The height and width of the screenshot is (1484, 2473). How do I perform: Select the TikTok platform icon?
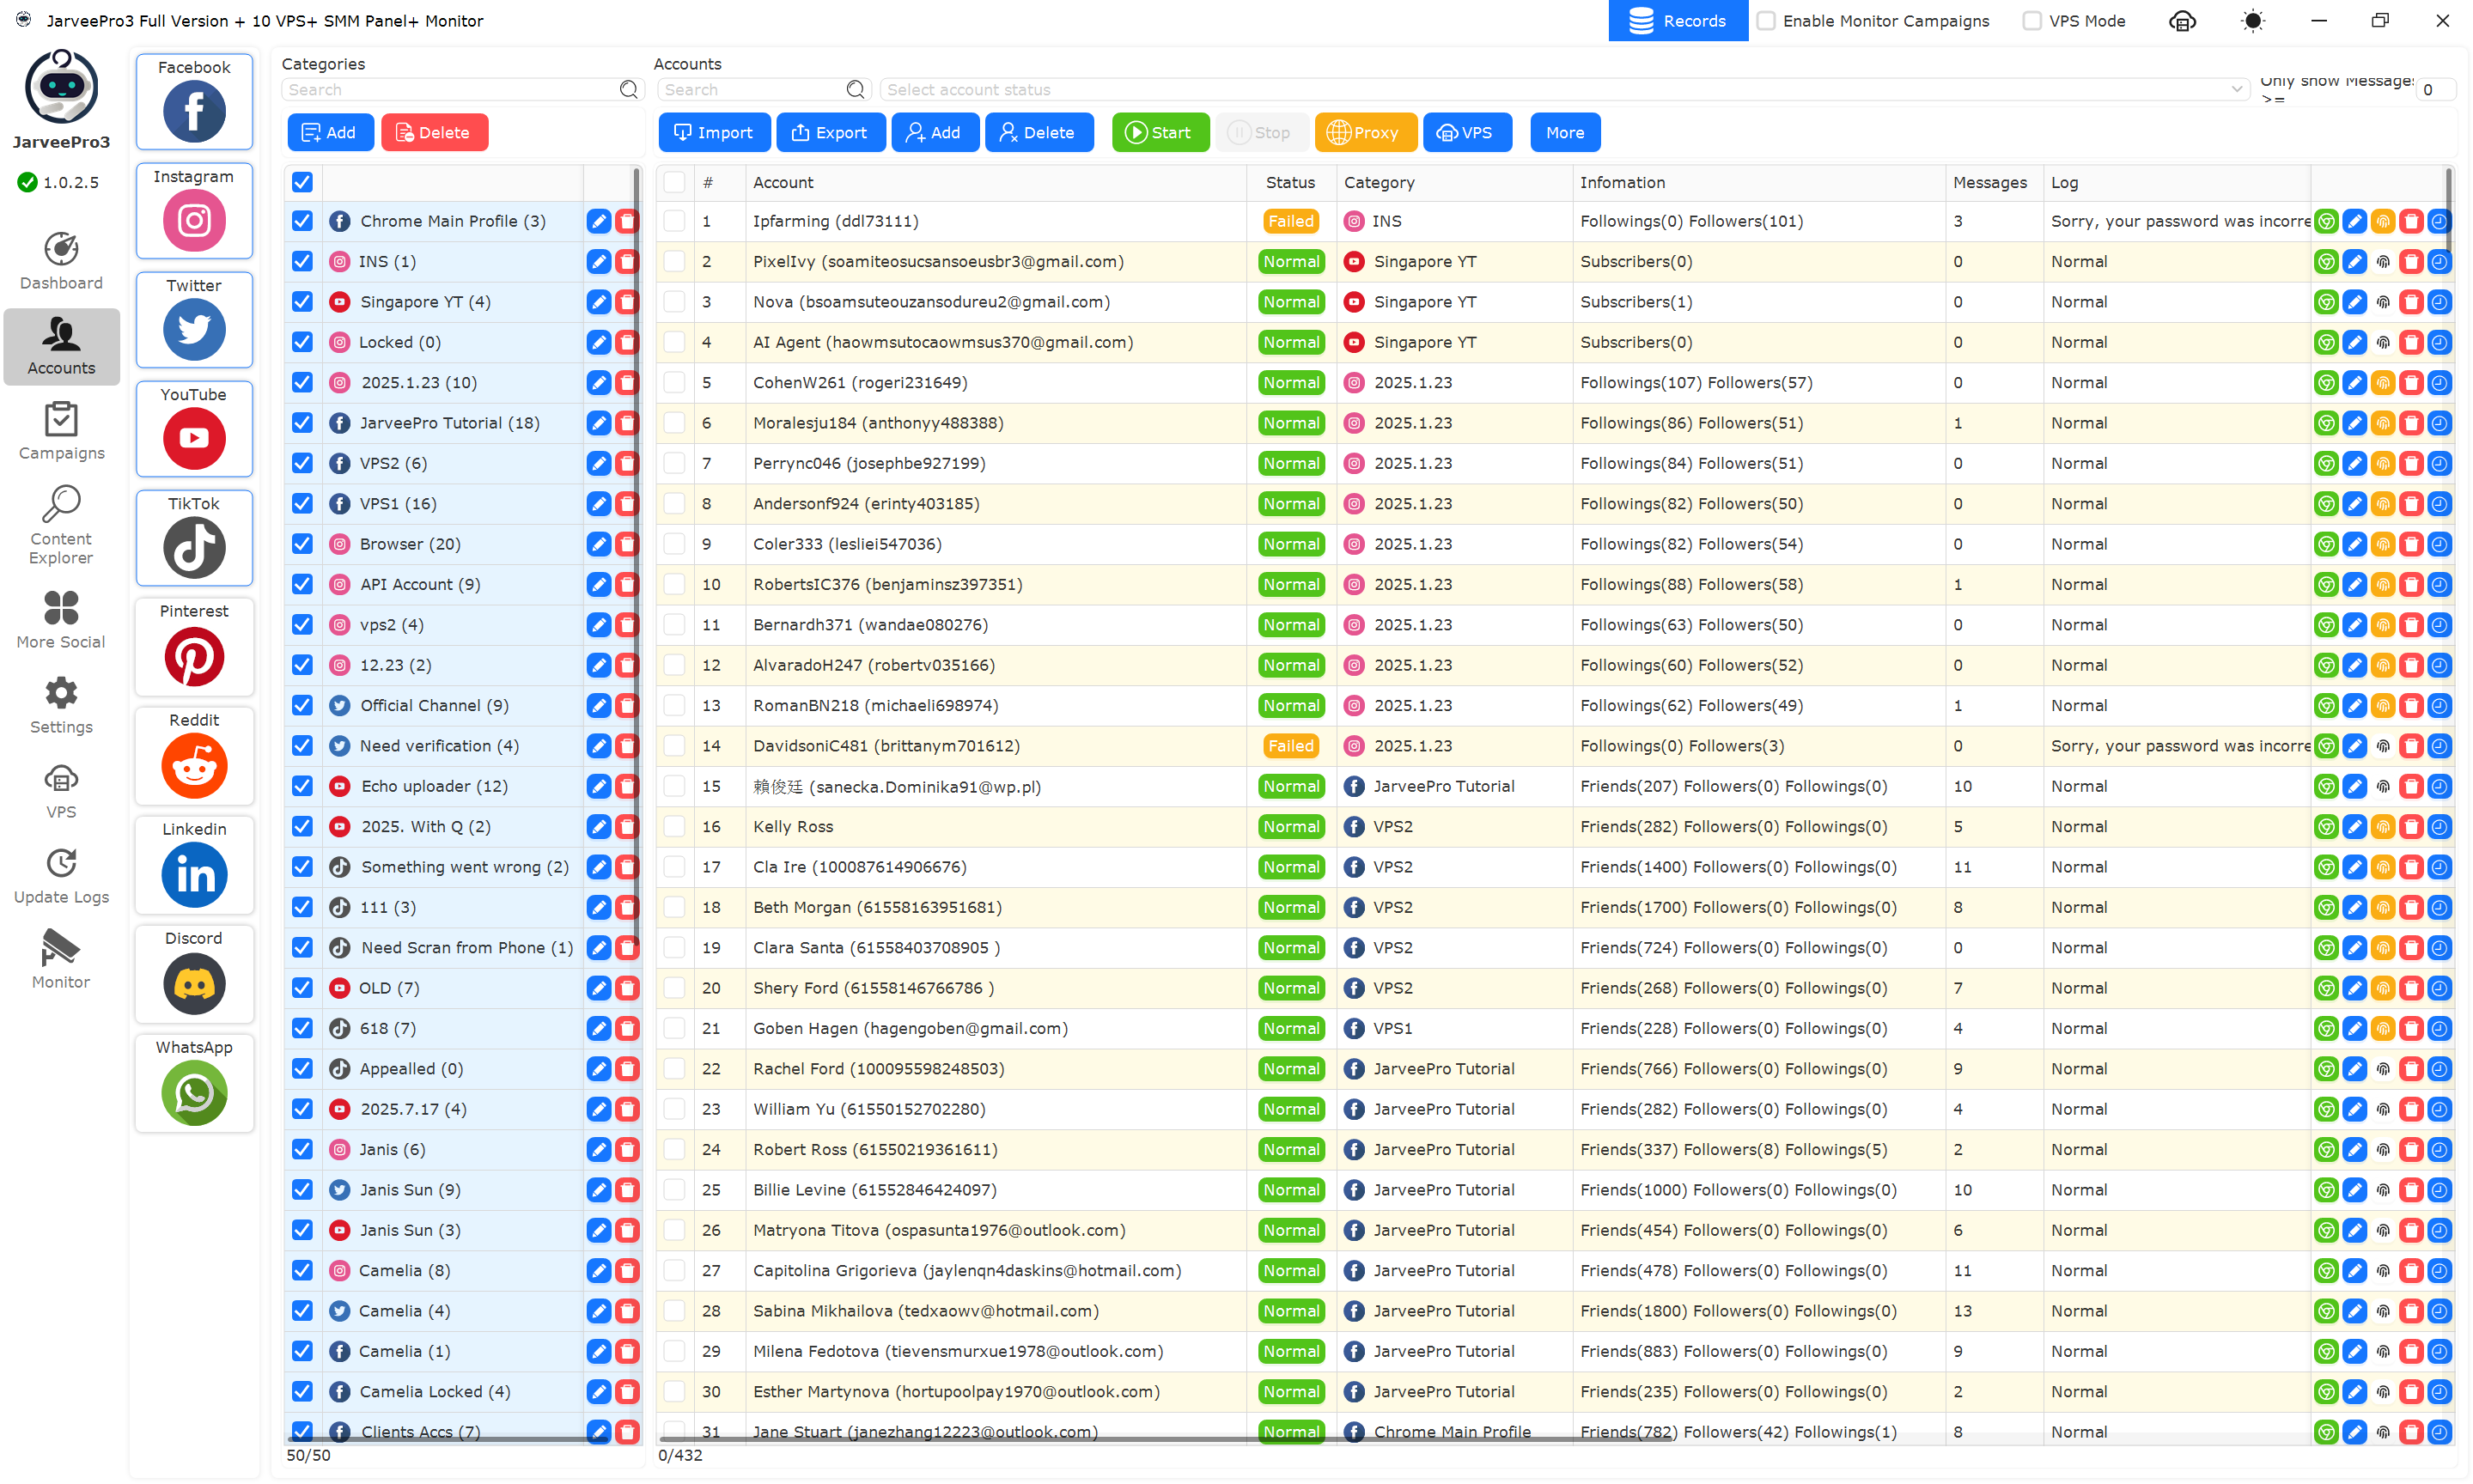[x=194, y=546]
